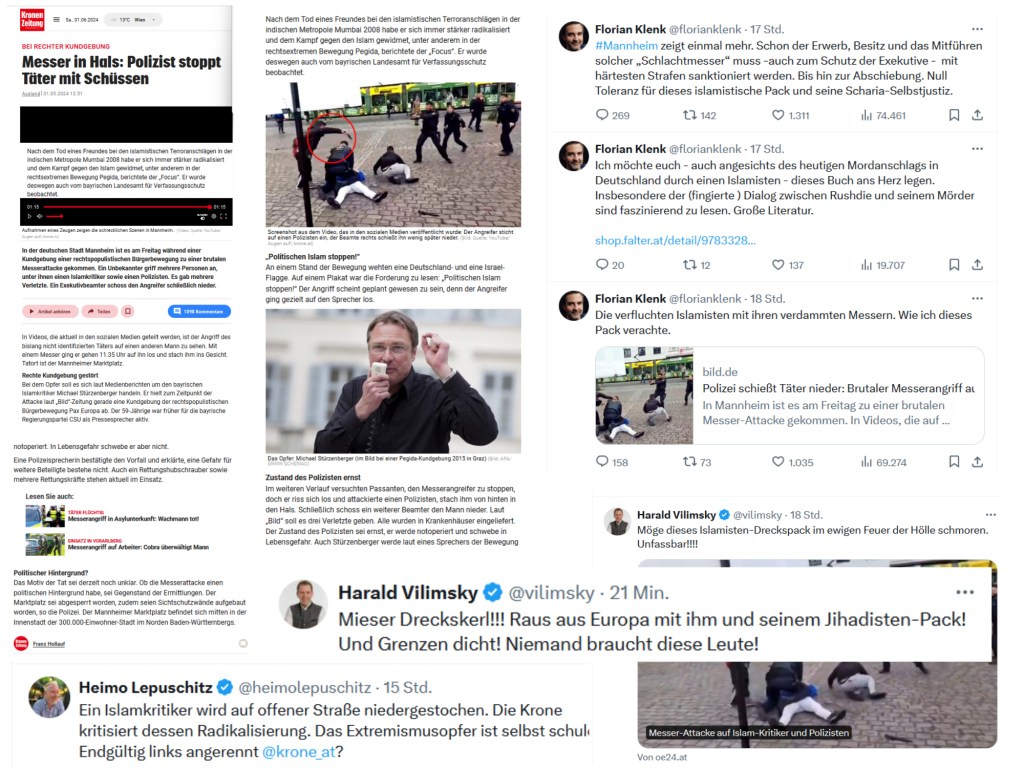Screen dimensions: 1024x768
Task: Share the tweet with 69.274 views
Action: [977, 462]
